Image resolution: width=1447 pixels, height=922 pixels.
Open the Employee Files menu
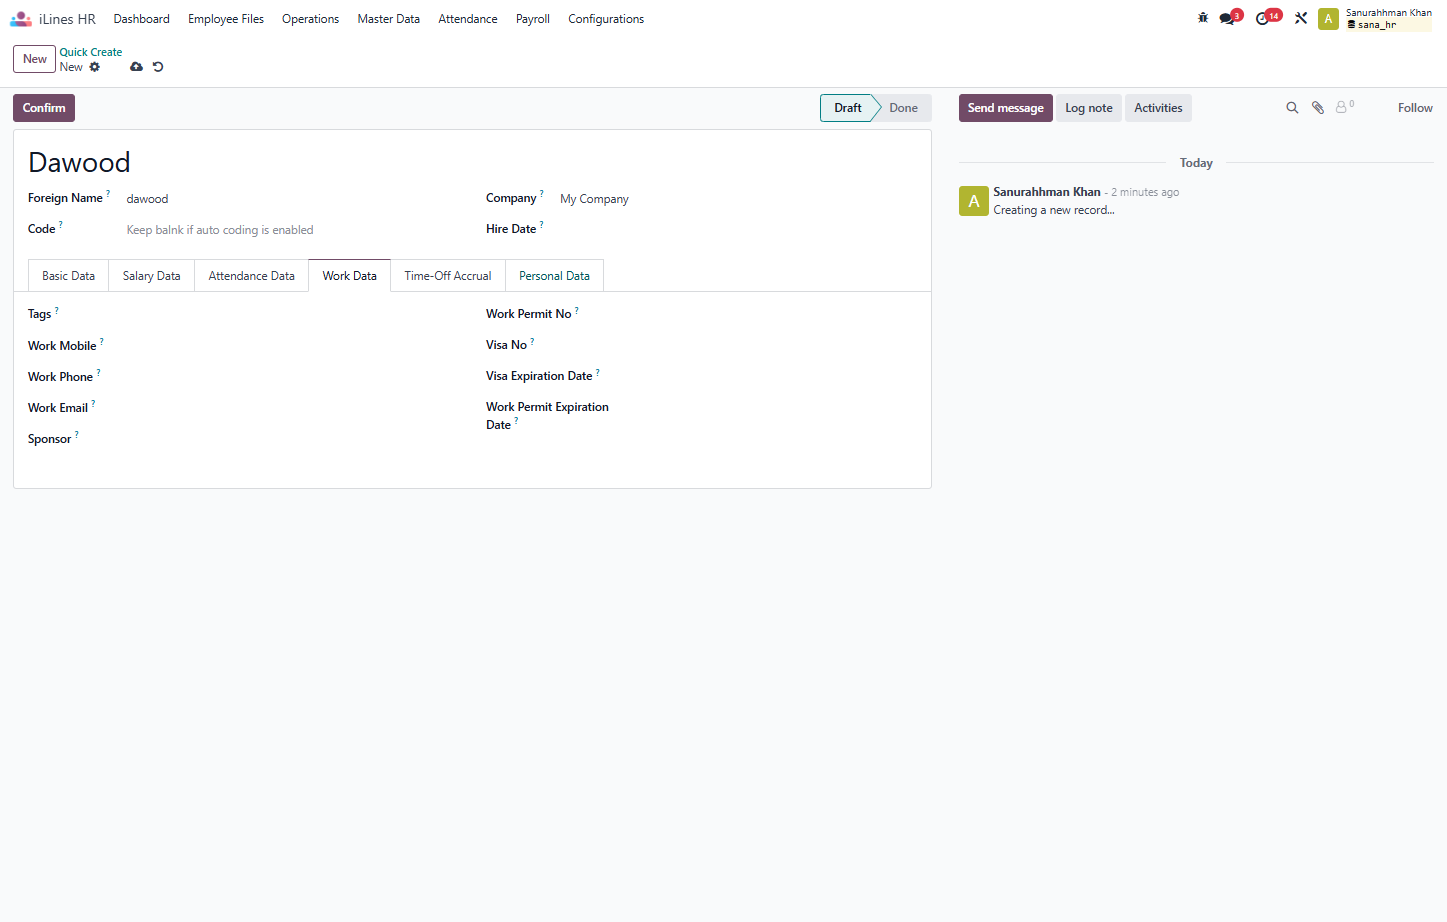point(226,19)
